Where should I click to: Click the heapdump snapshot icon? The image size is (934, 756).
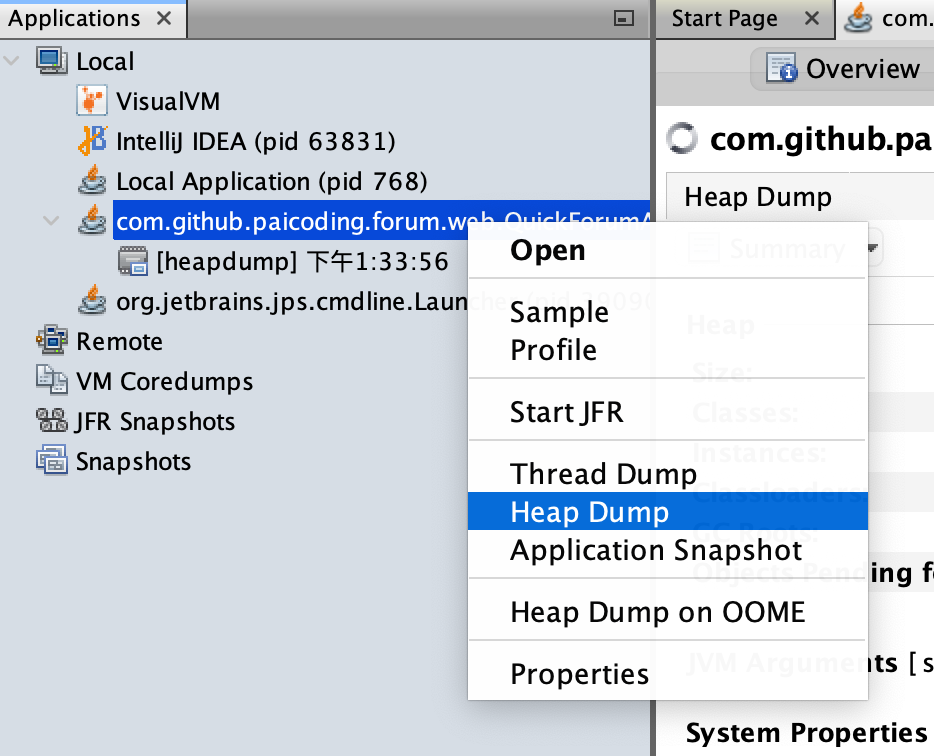[x=133, y=262]
